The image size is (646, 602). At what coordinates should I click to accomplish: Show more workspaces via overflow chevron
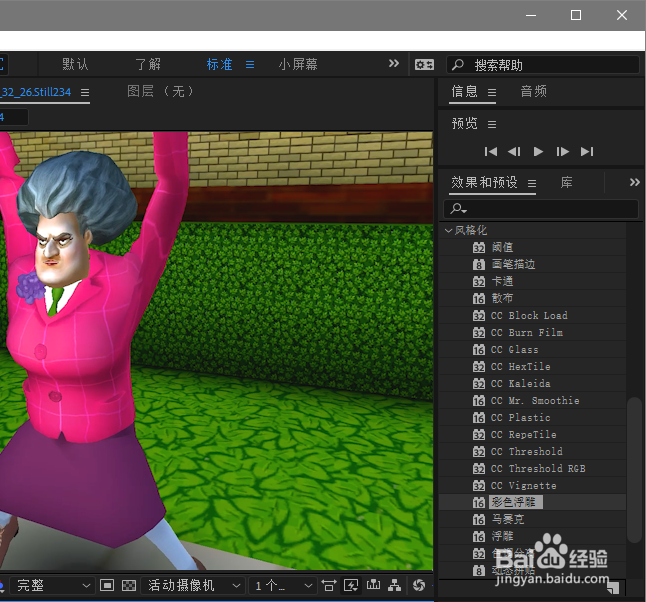click(x=394, y=63)
